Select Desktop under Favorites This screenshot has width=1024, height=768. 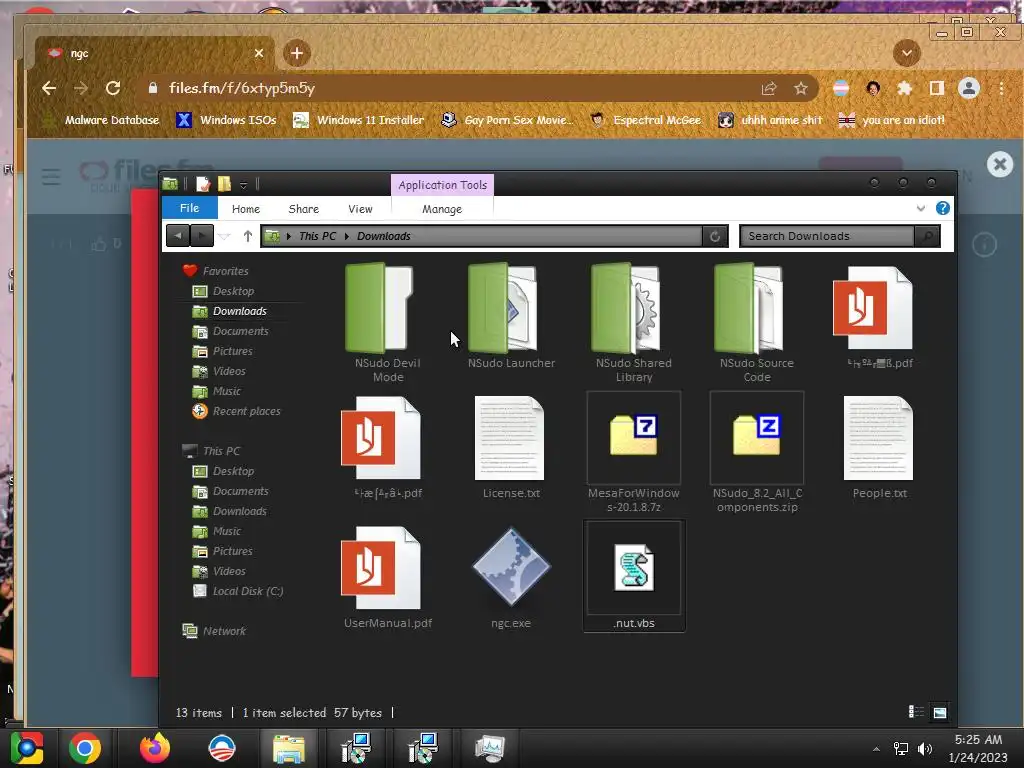[233, 291]
